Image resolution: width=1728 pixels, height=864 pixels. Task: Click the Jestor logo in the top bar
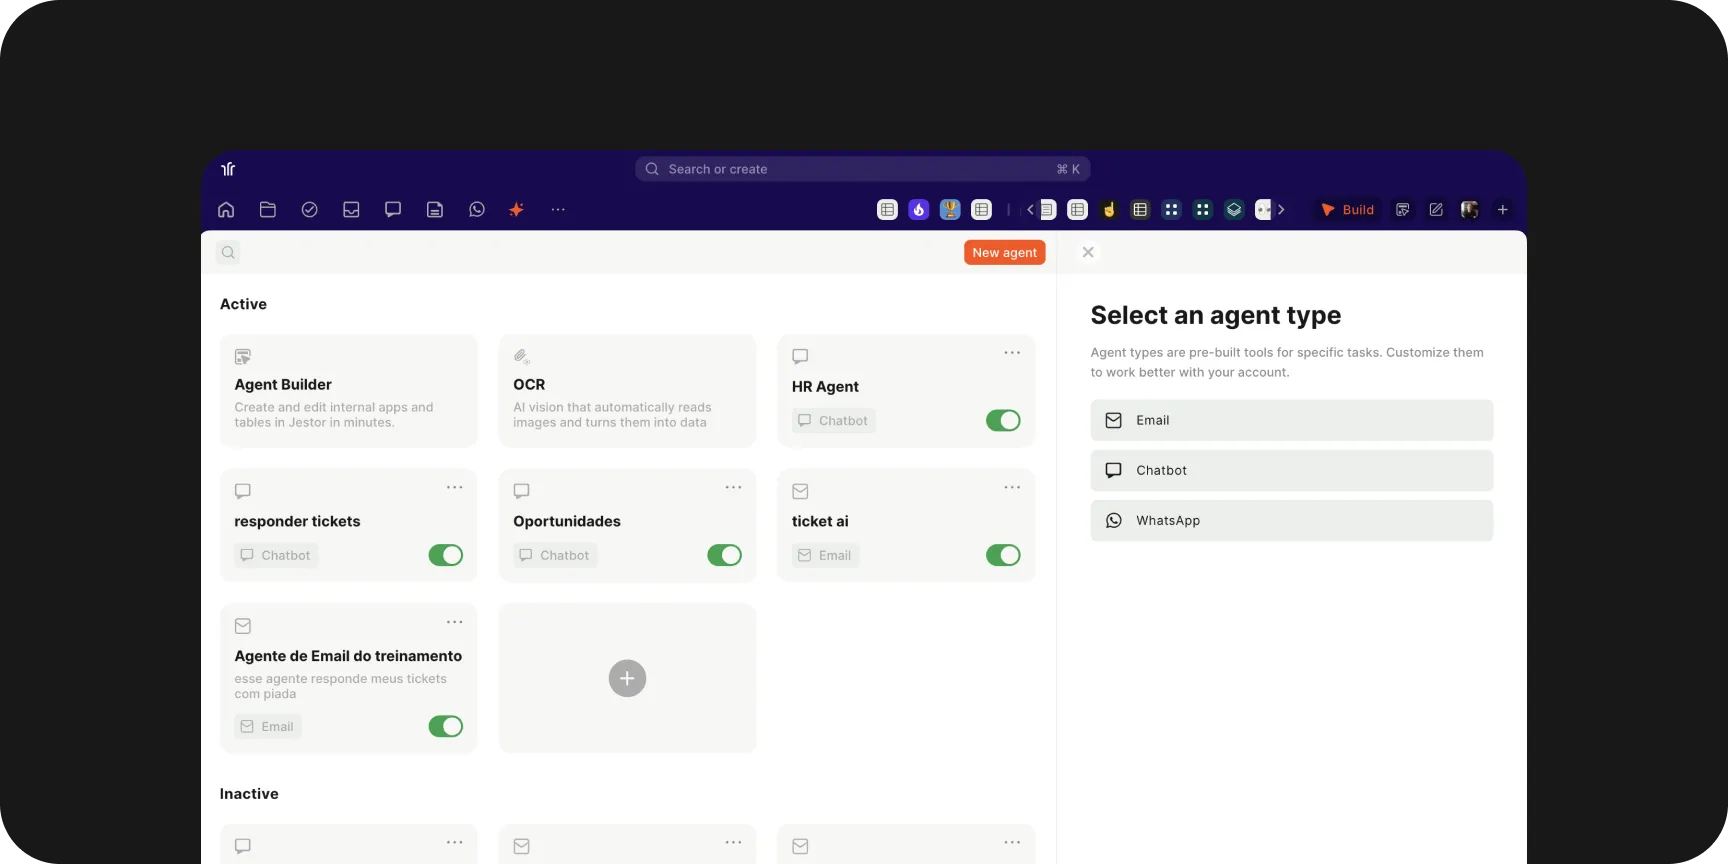point(228,169)
